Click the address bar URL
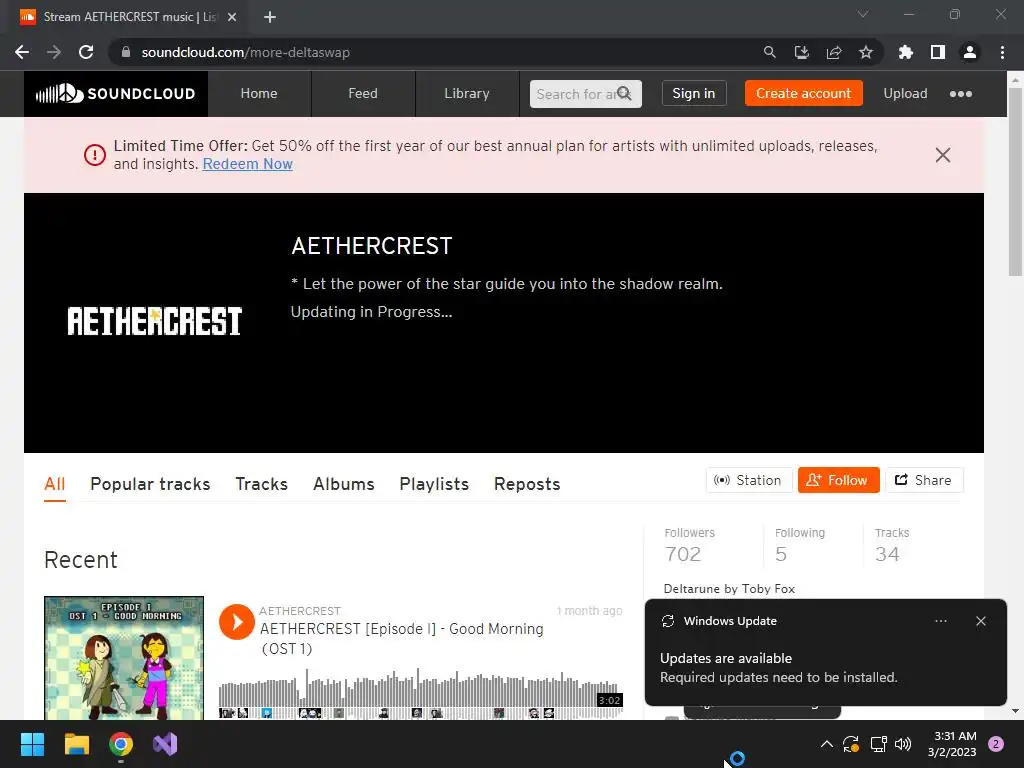The height and width of the screenshot is (768, 1024). pos(246,52)
